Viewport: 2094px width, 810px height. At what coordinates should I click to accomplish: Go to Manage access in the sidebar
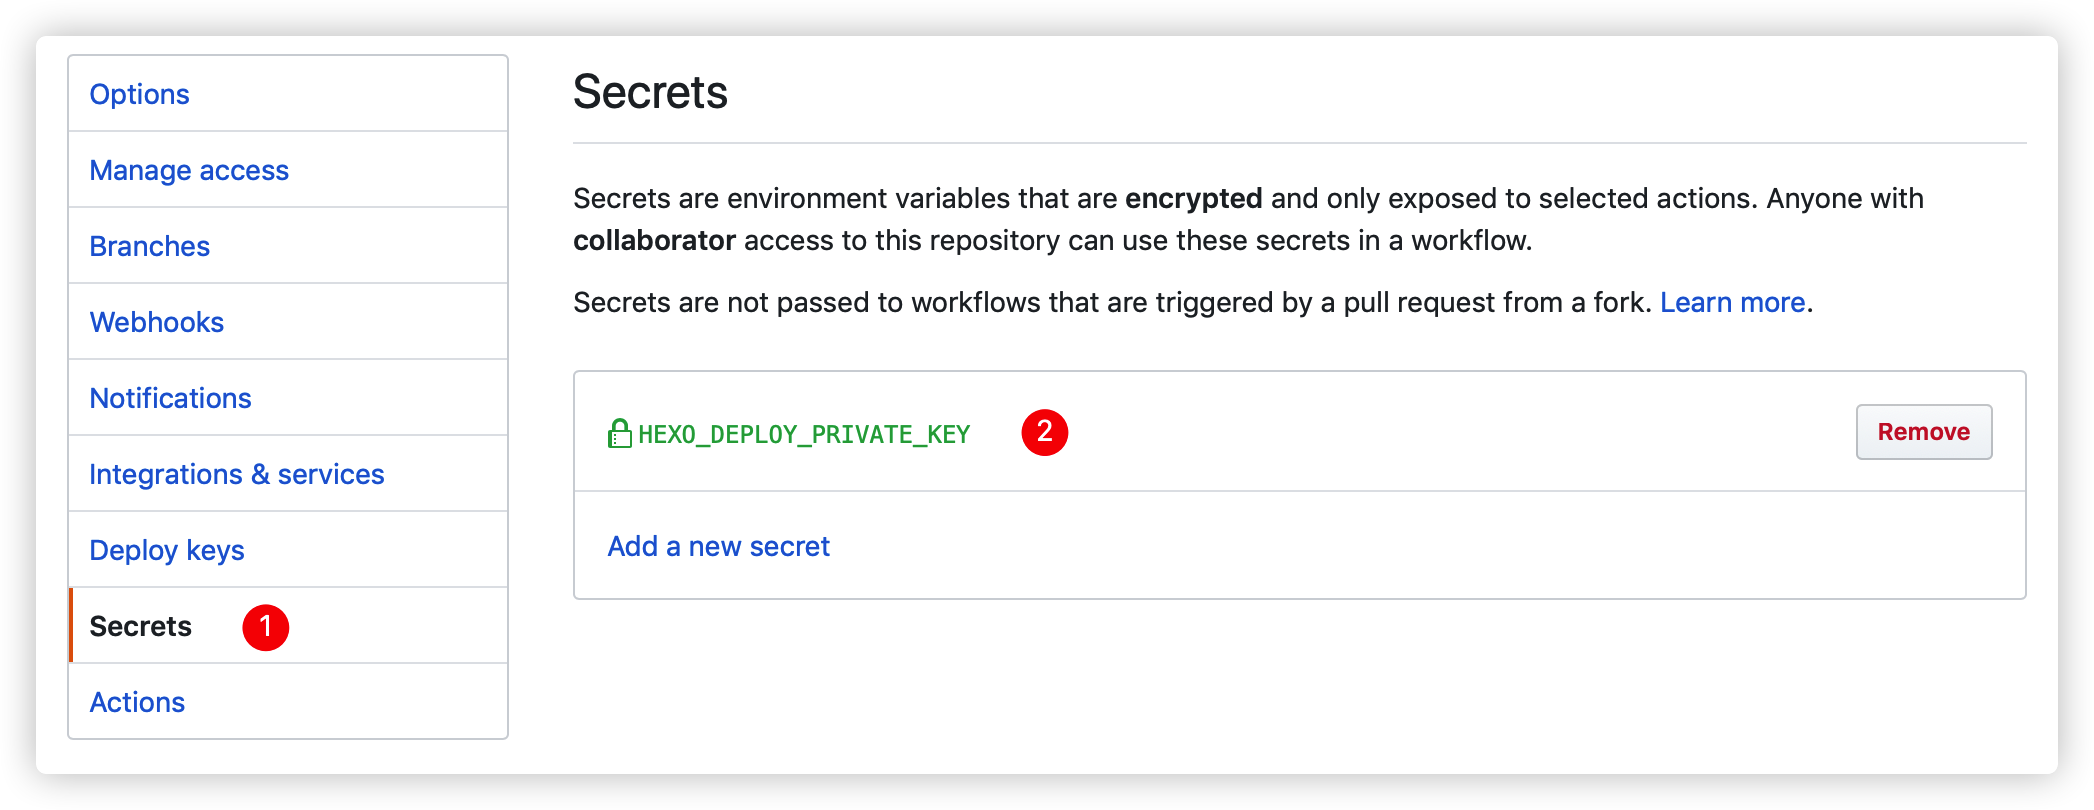pyautogui.click(x=189, y=170)
